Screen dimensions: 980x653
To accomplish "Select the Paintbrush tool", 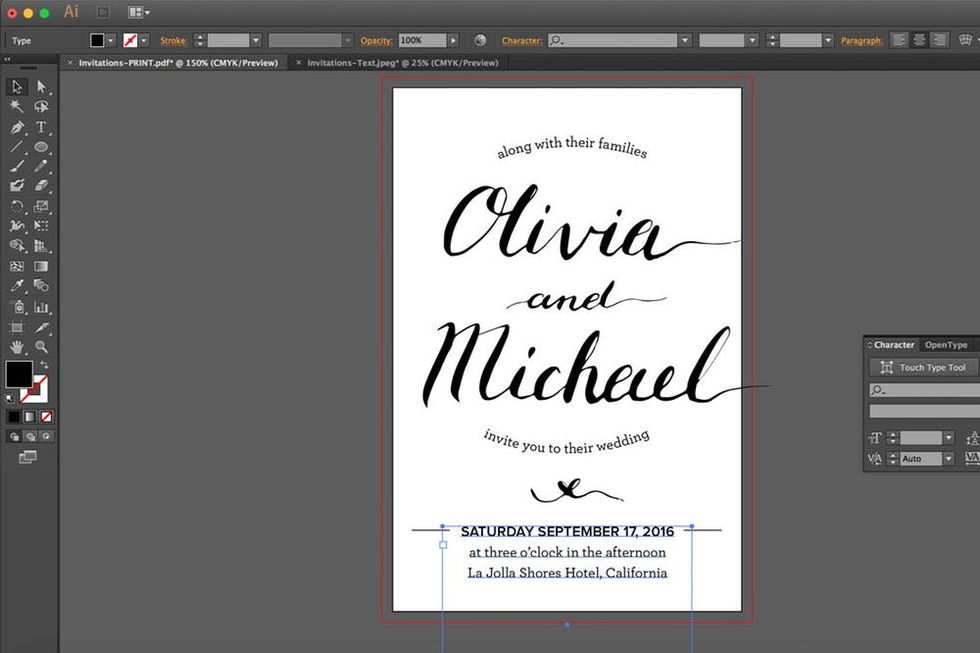I will 17,166.
